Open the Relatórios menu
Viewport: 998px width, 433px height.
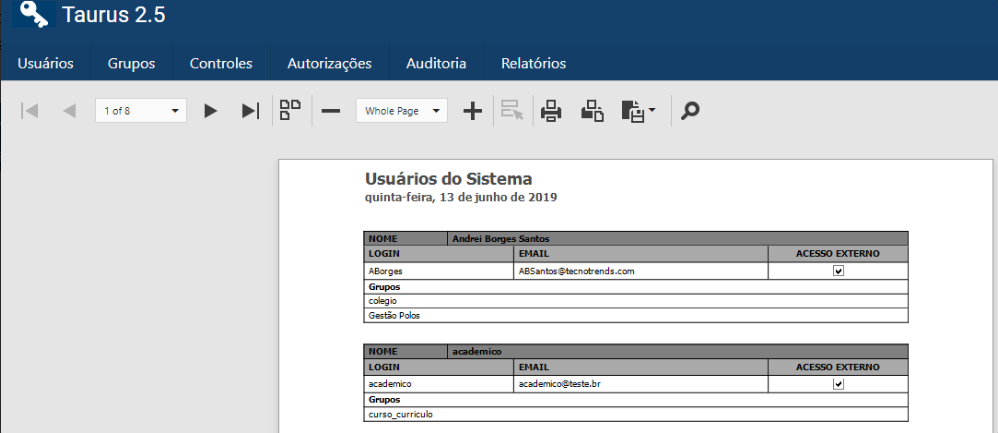tap(533, 63)
